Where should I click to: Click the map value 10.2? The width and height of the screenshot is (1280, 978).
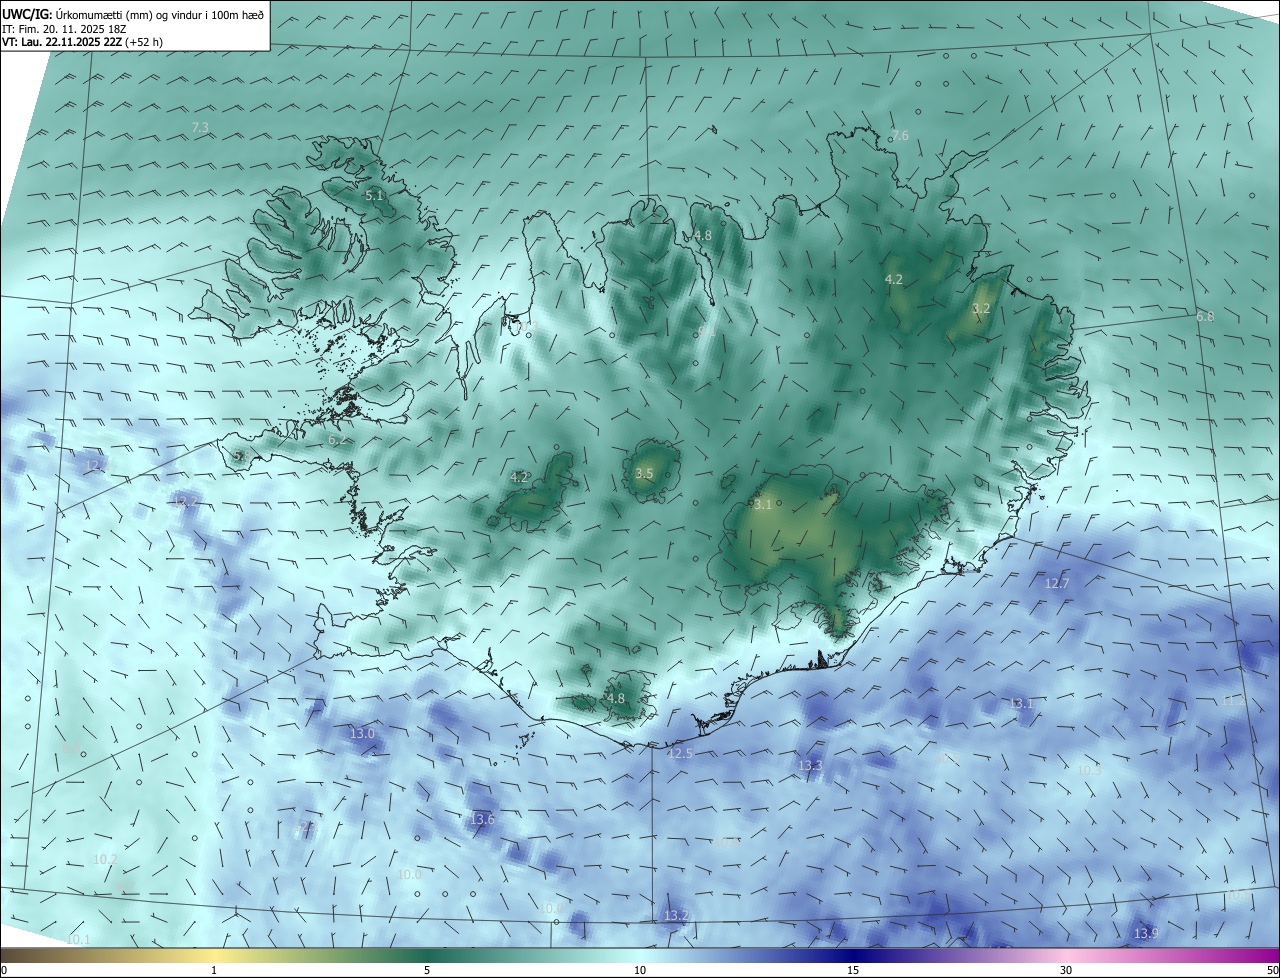click(x=105, y=859)
